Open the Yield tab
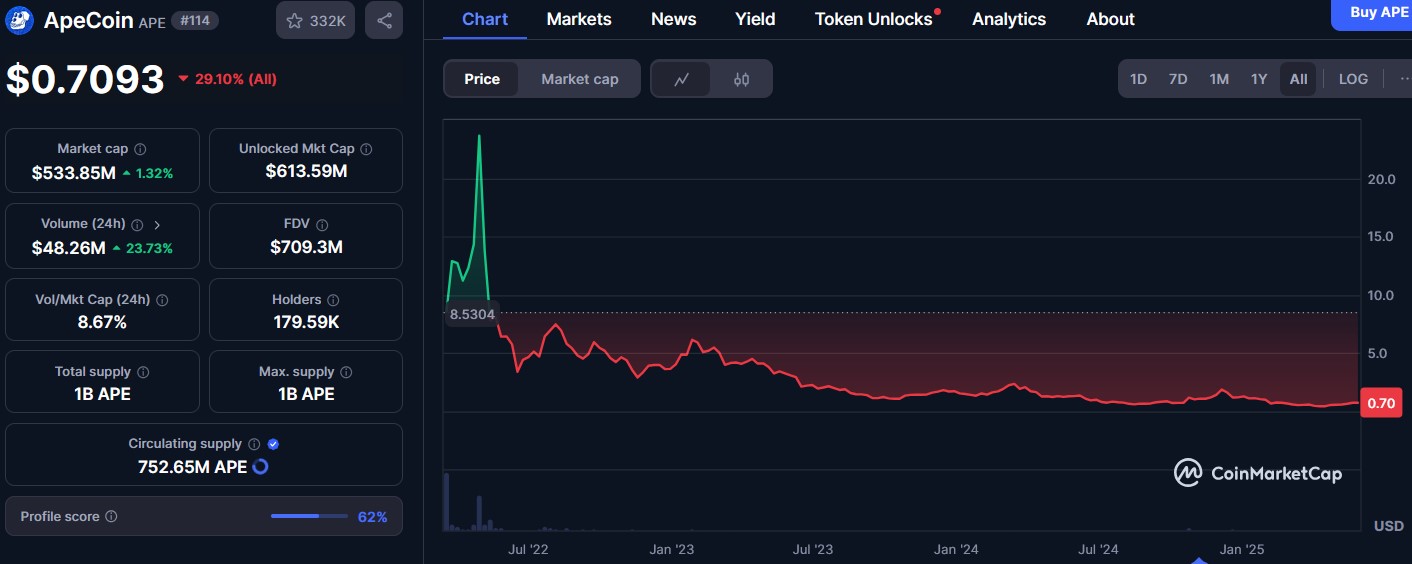The image size is (1412, 564). (x=755, y=19)
